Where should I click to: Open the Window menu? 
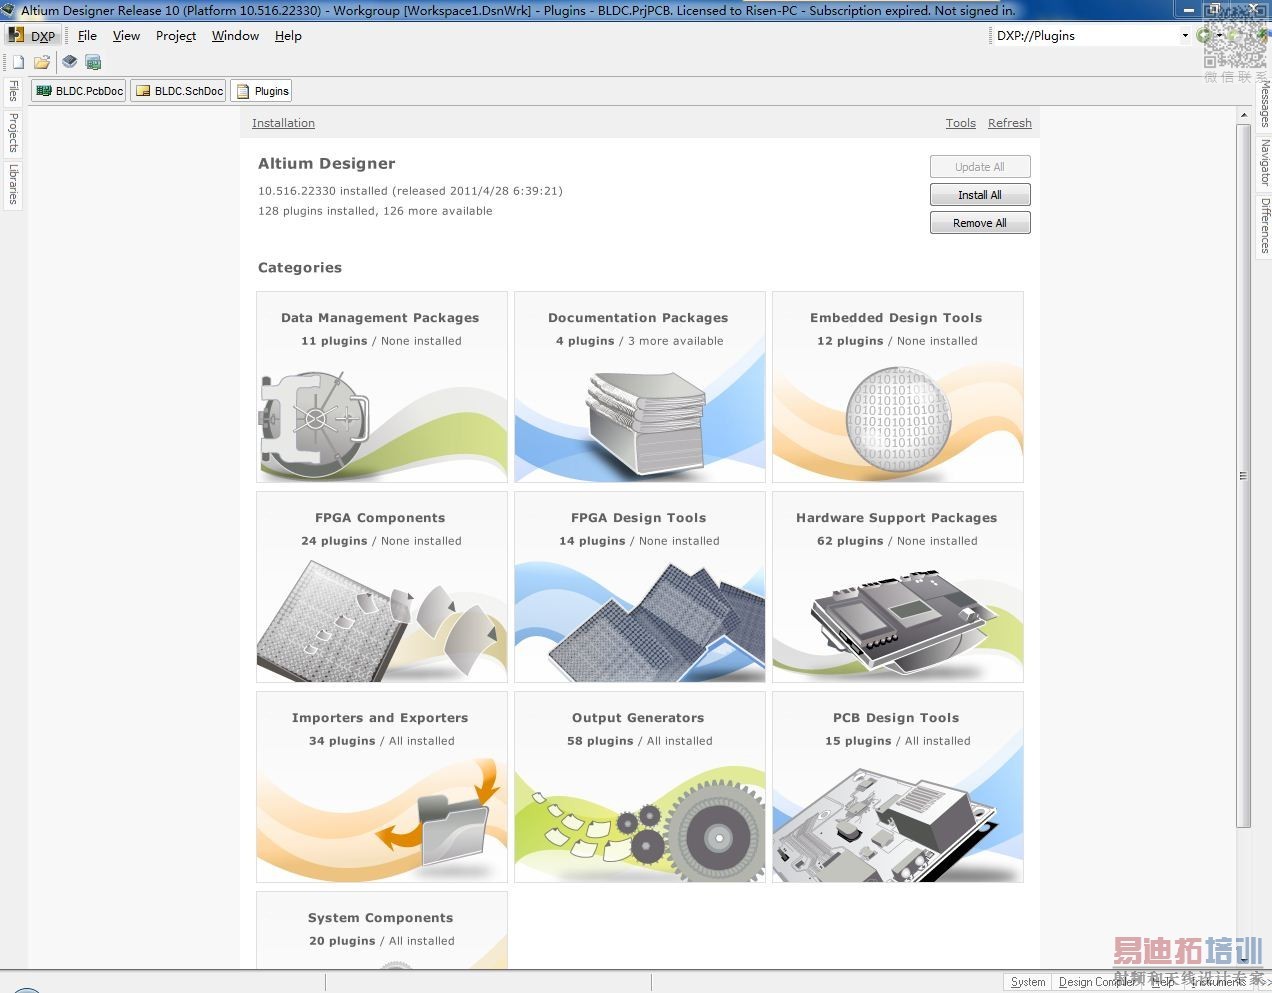click(235, 35)
